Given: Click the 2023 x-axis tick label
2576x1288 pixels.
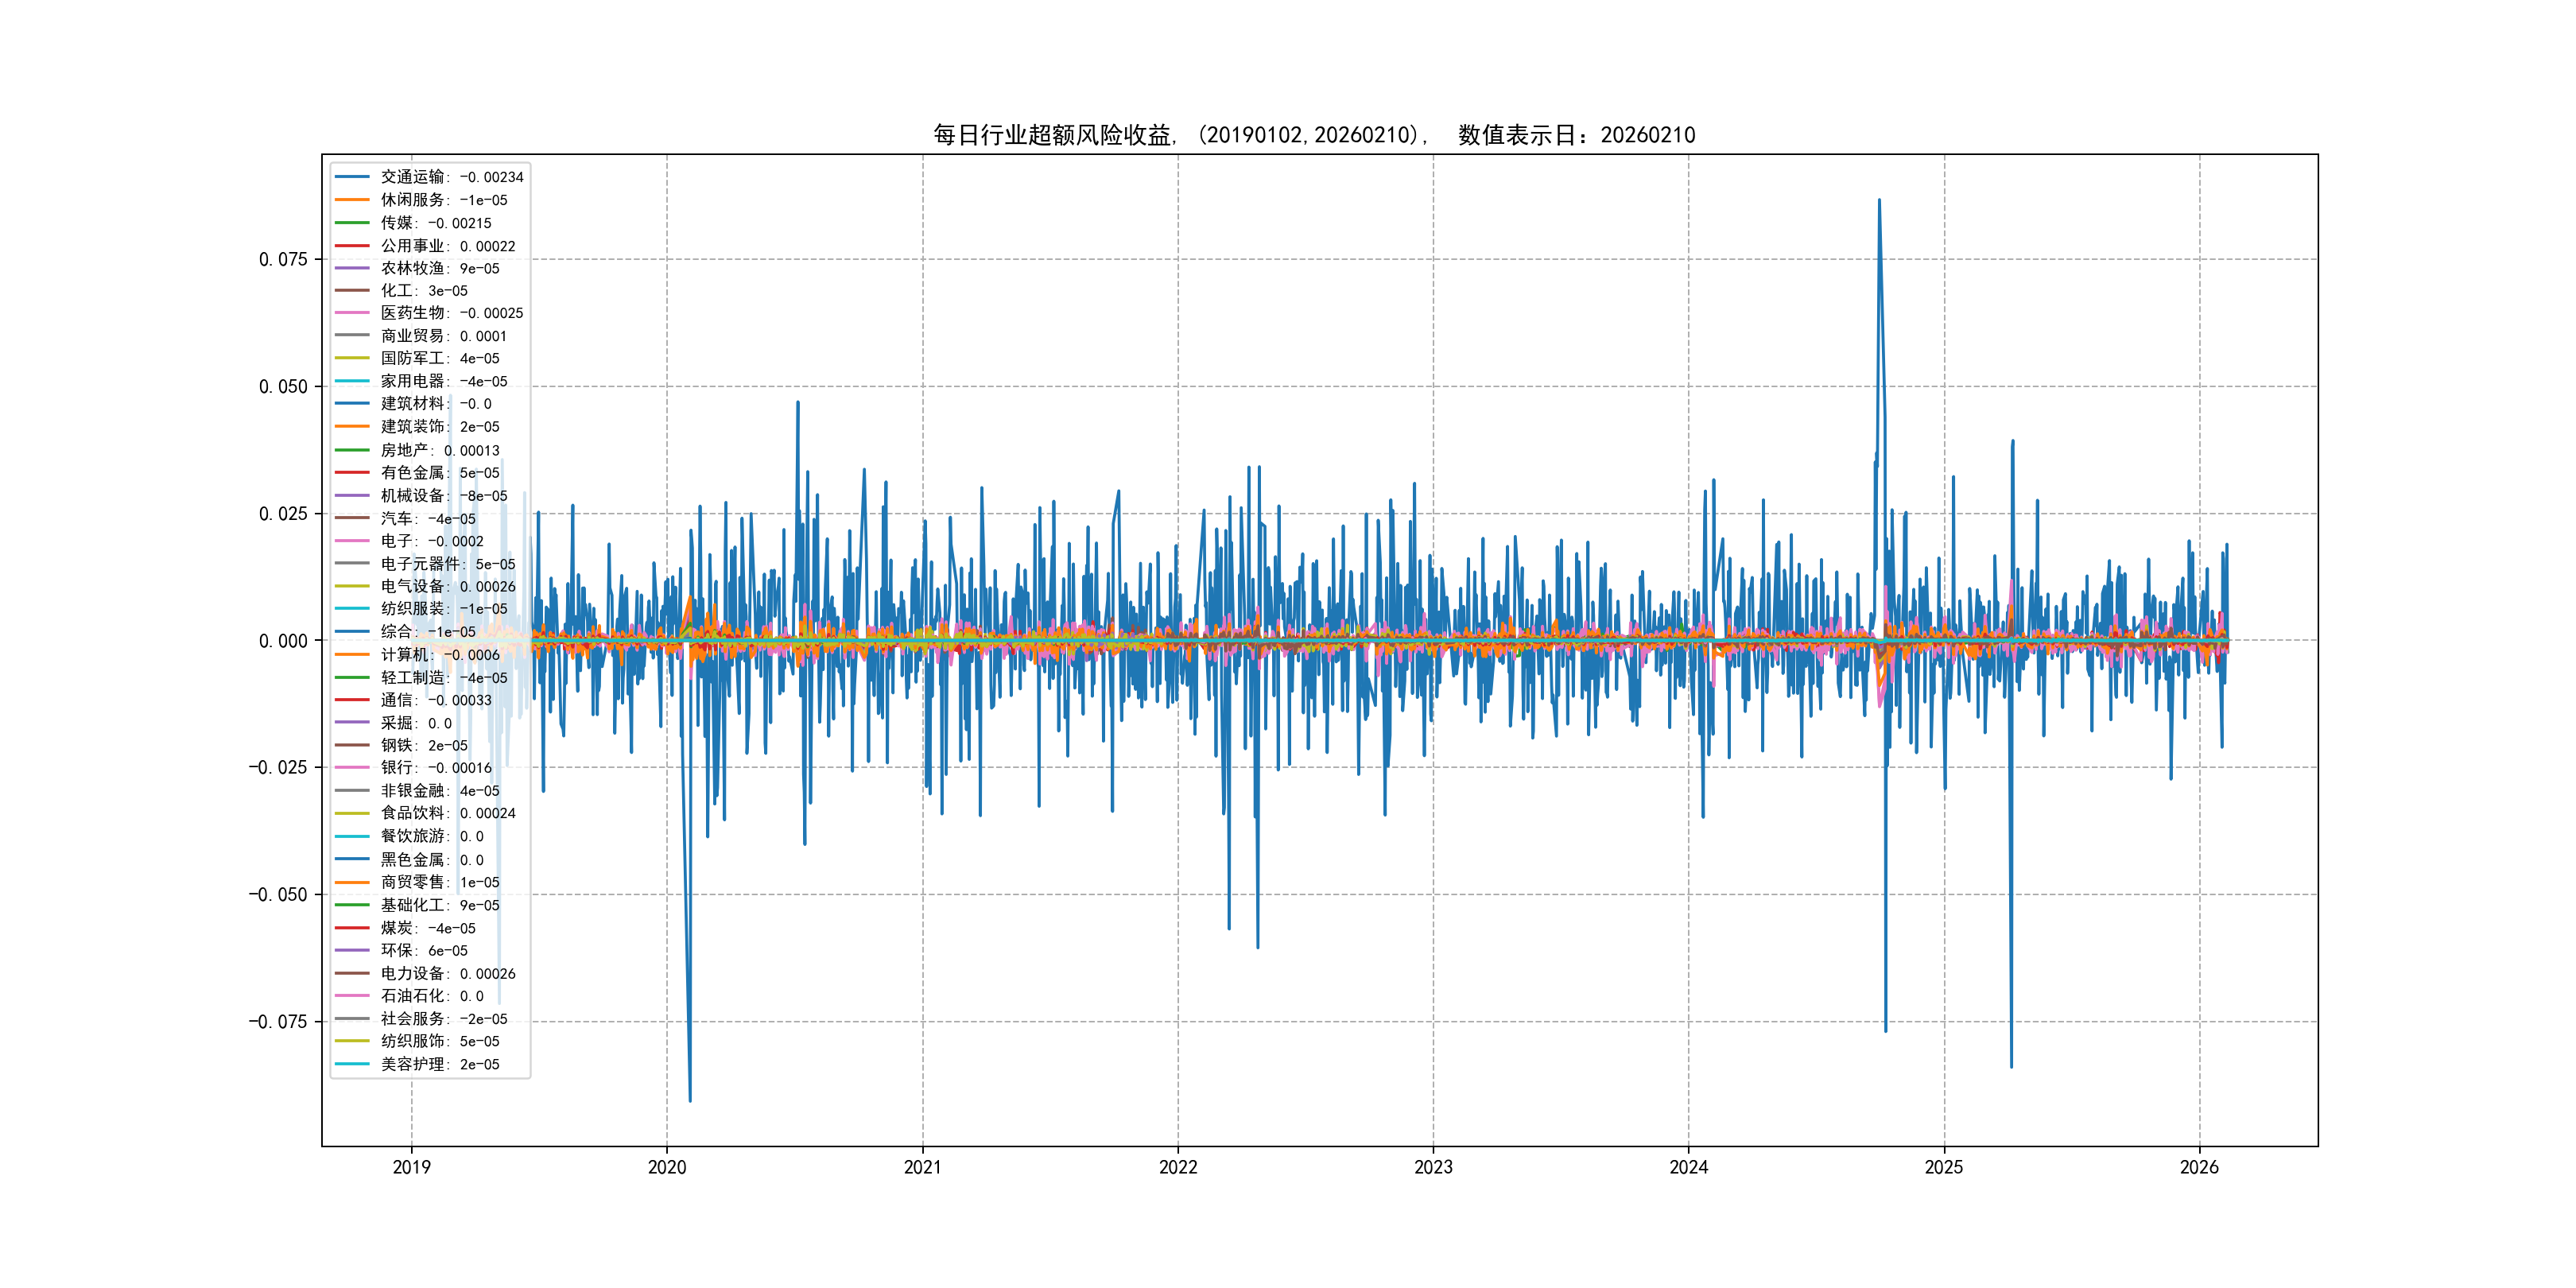Looking at the screenshot, I should [1433, 1167].
